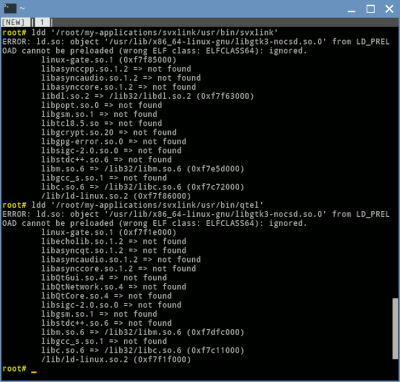Click libc.so.6 line with address 0xf7c72000
The height and width of the screenshot is (382, 400).
pos(143,187)
